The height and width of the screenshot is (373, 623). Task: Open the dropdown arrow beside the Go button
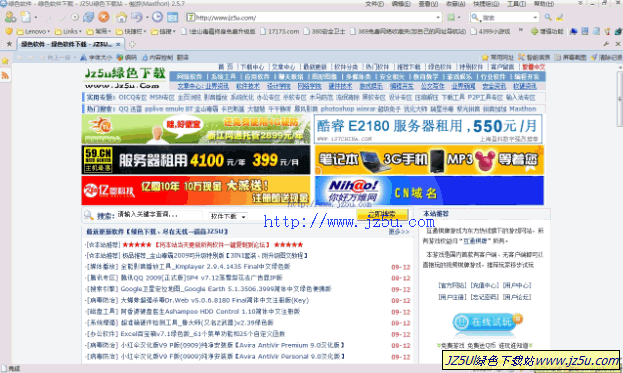(459, 17)
